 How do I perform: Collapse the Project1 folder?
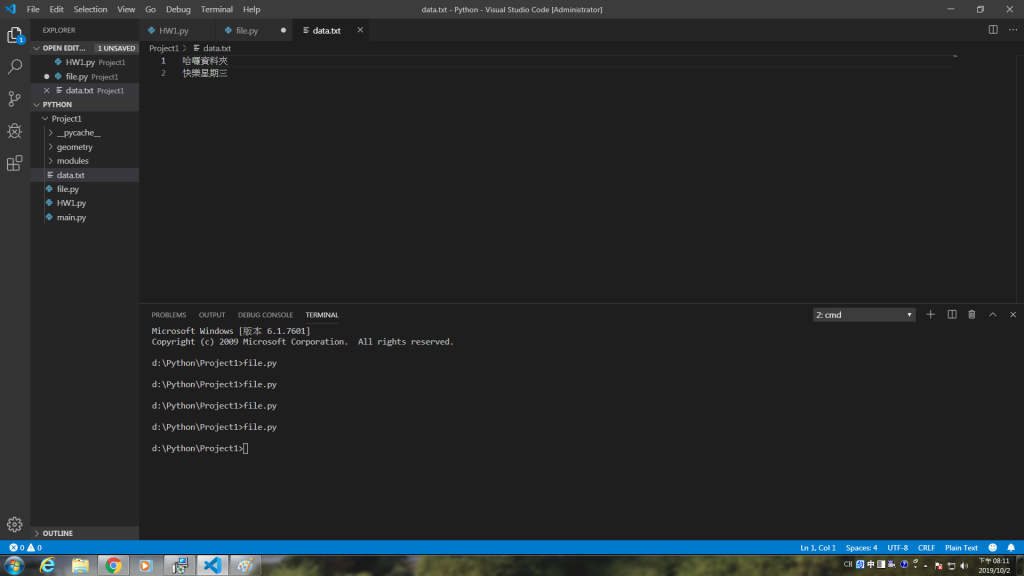(x=45, y=119)
